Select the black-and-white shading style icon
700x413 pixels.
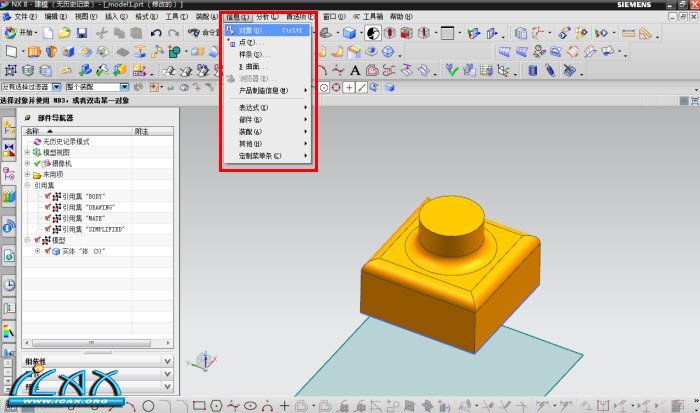tap(373, 33)
